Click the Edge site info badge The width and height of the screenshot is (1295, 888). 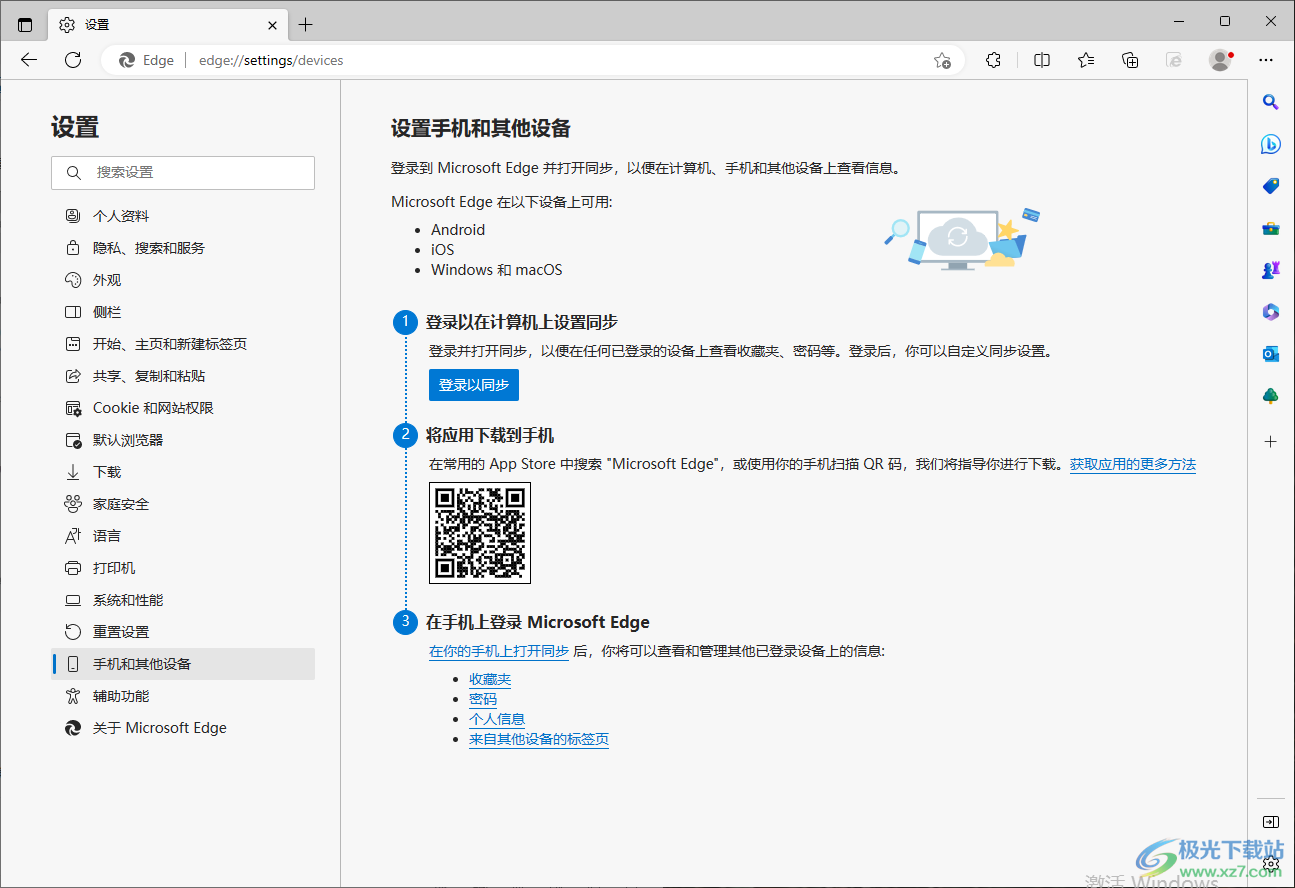tap(147, 60)
